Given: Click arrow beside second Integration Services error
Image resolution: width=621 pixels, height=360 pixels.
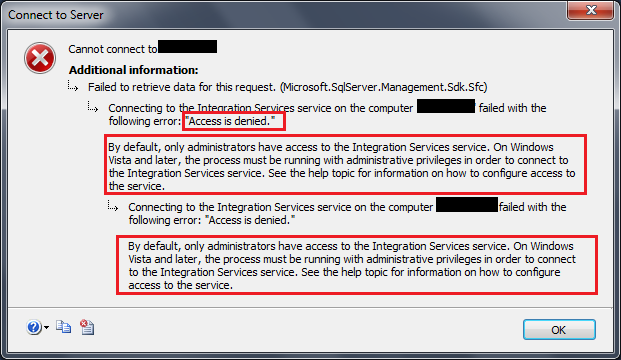Looking at the screenshot, I should pyautogui.click(x=112, y=206).
